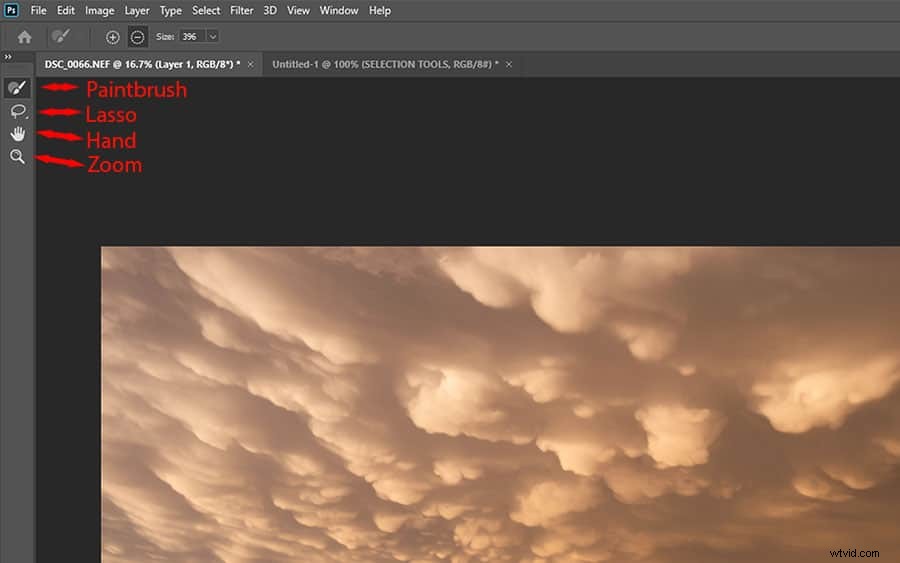Click the Photoshop Ps logo icon

[11, 10]
